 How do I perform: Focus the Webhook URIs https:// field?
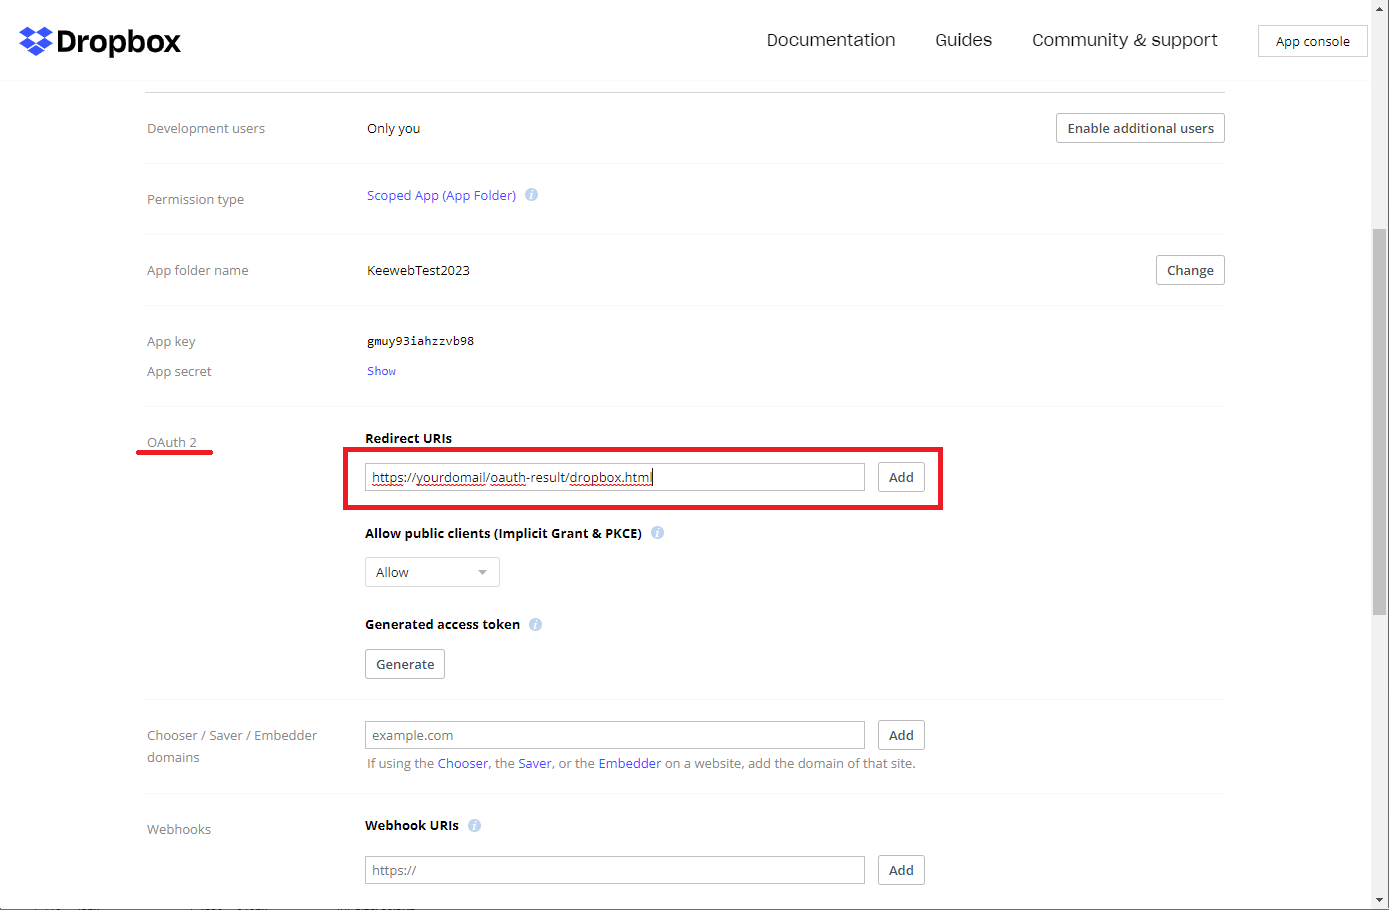615,870
